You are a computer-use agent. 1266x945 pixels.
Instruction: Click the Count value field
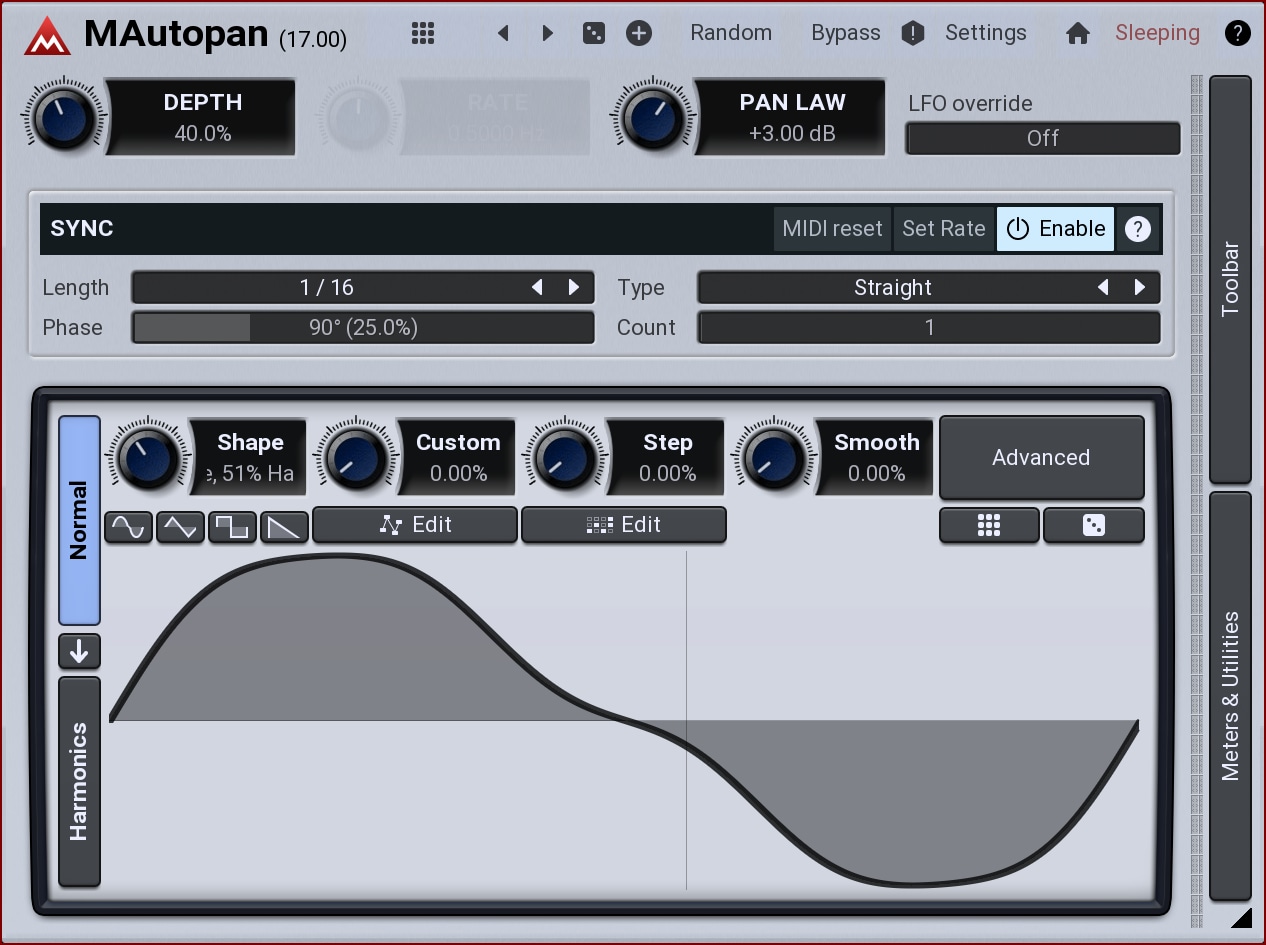(x=928, y=328)
